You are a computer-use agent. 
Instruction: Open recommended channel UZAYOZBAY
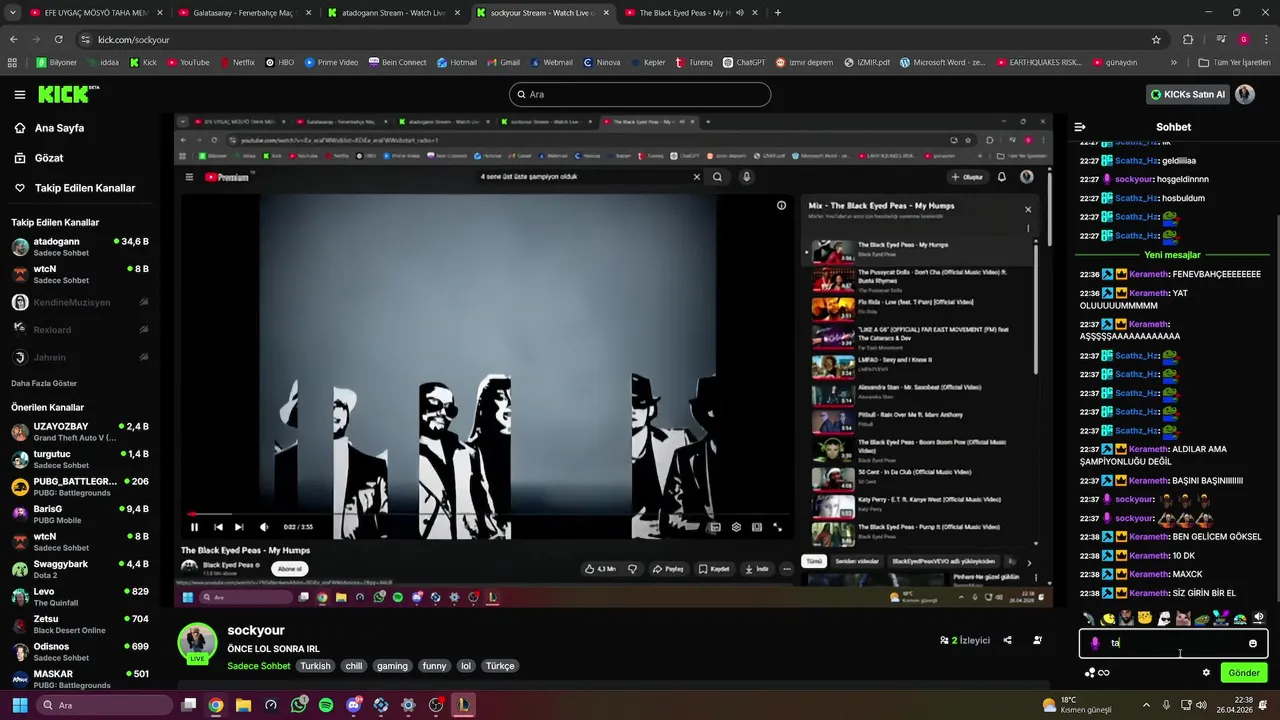(80, 432)
